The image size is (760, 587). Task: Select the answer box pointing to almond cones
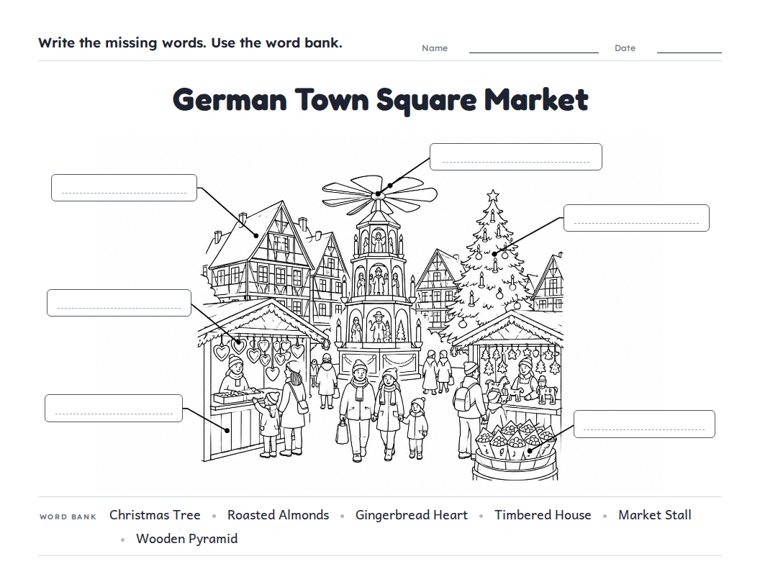point(644,424)
